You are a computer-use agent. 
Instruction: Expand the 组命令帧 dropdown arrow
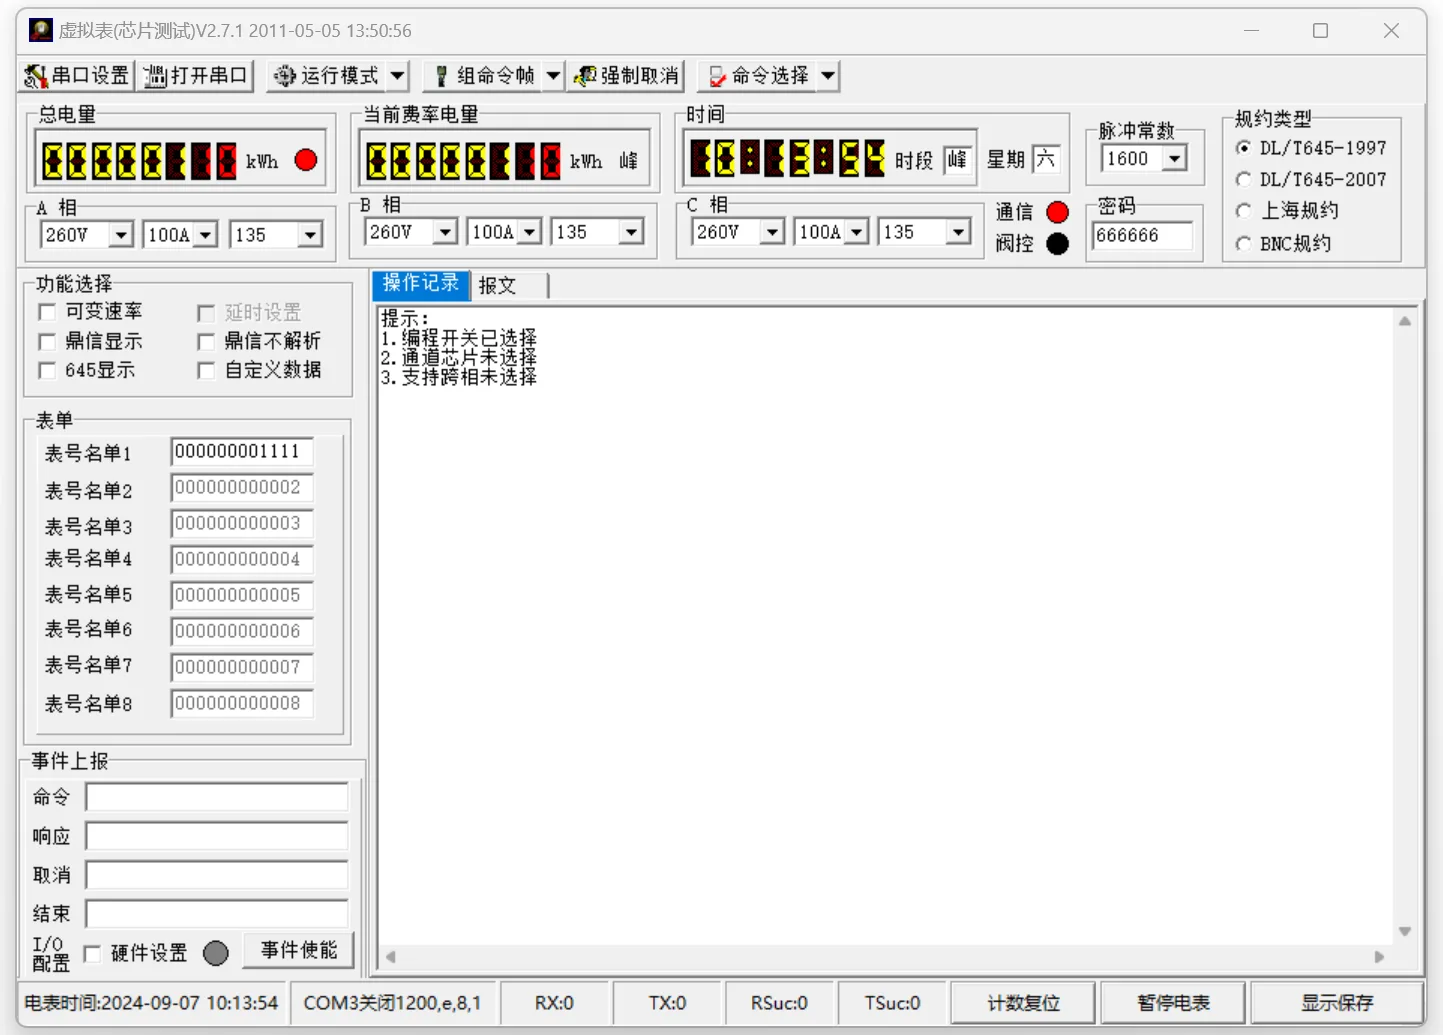(553, 76)
